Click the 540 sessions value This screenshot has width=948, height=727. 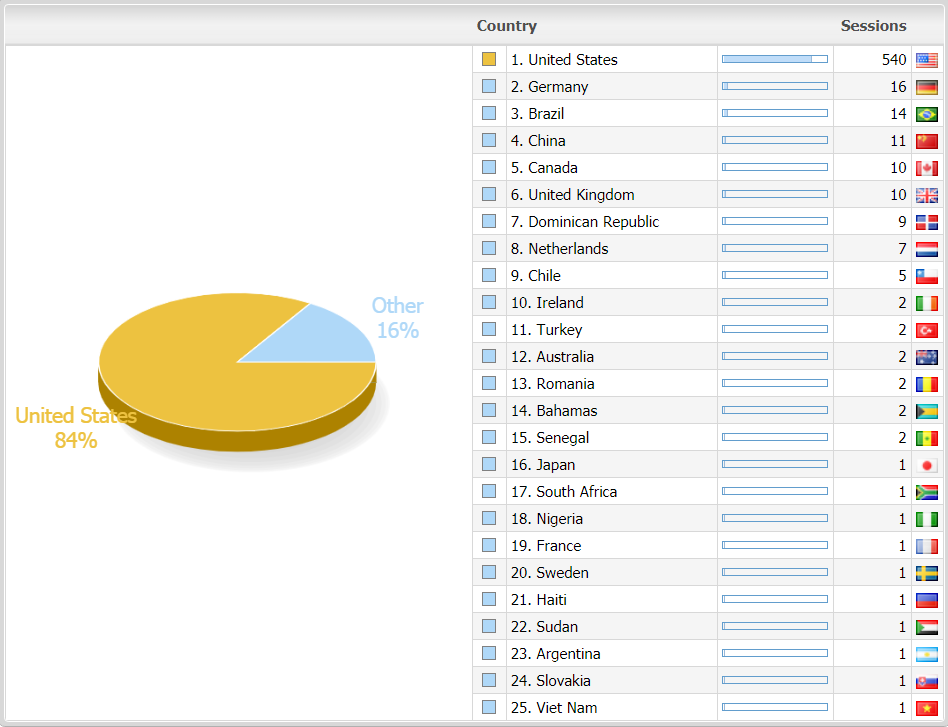[x=894, y=60]
